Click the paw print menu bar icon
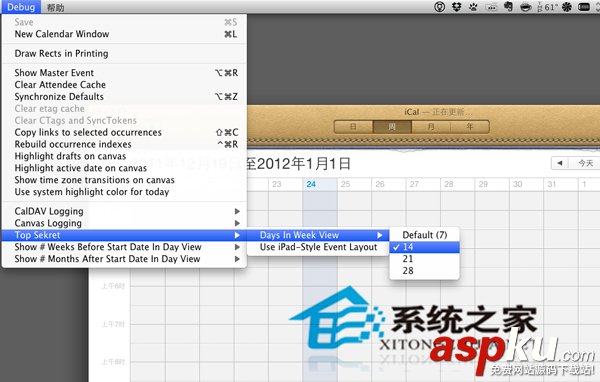Screen dimensions: 600x382 [x=473, y=7]
